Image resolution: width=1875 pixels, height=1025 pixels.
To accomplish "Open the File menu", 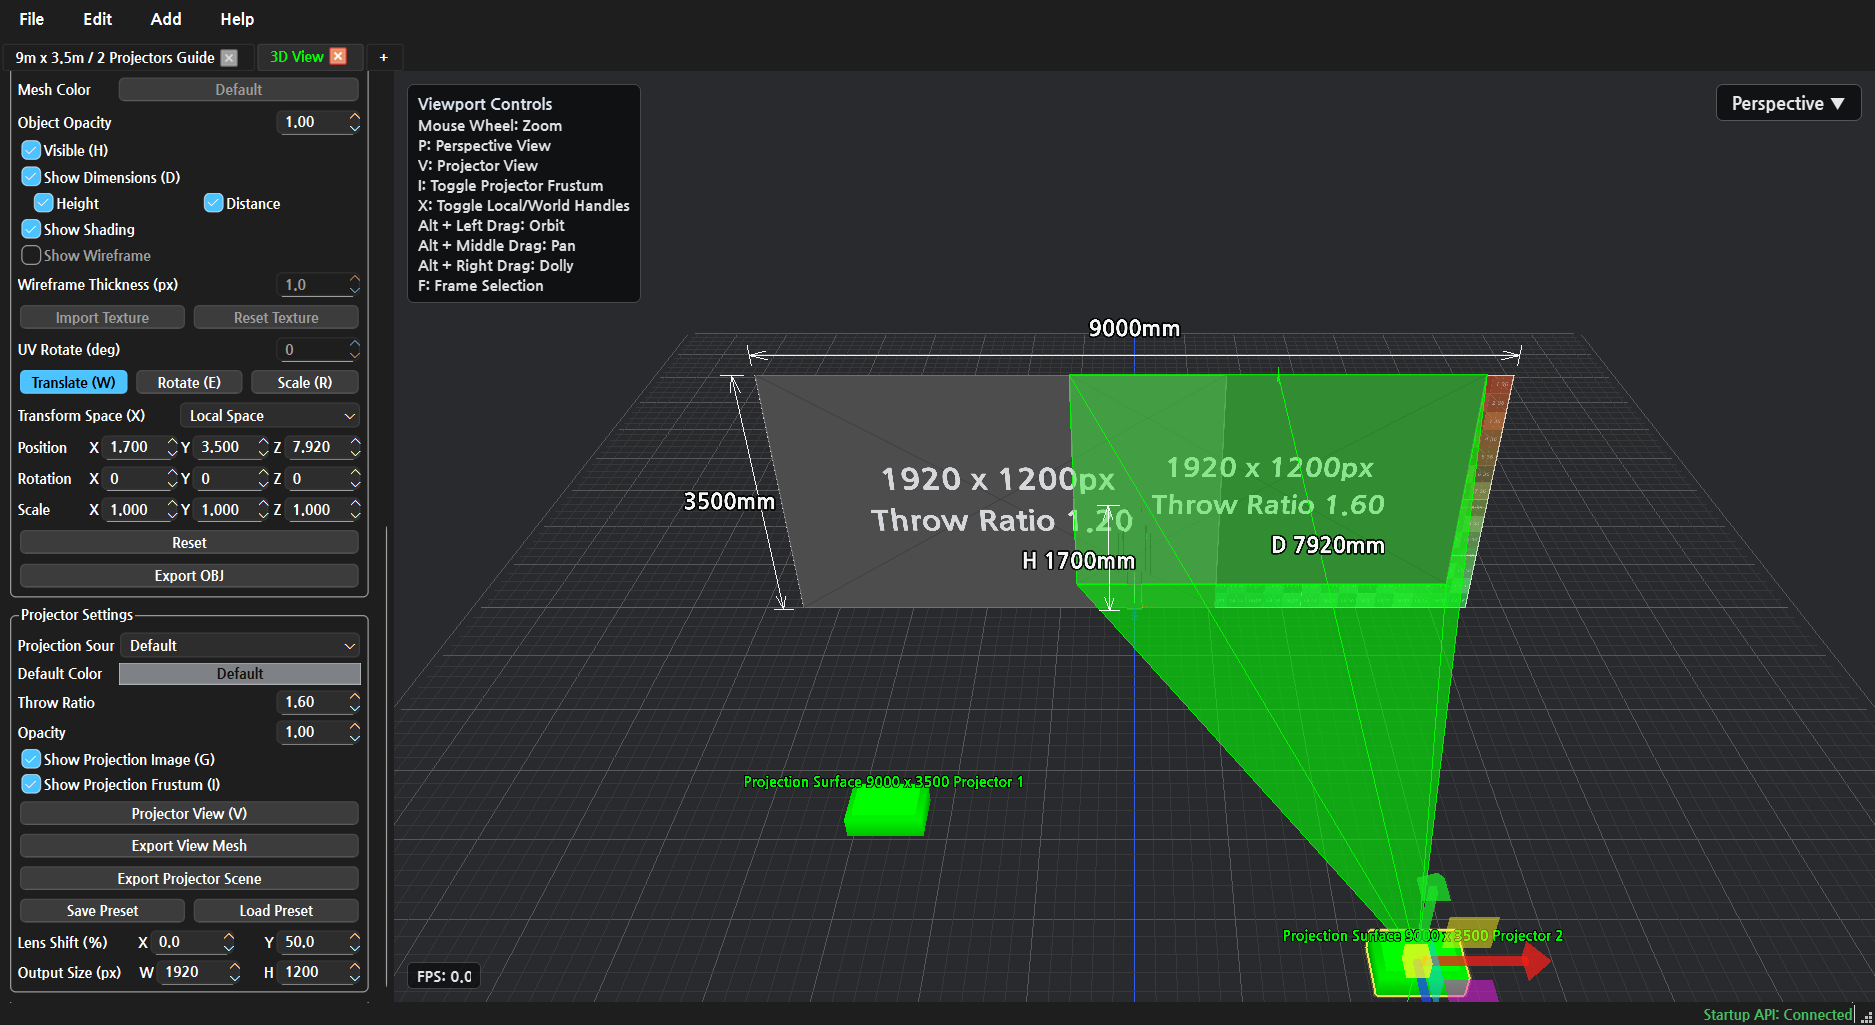I will click(32, 19).
